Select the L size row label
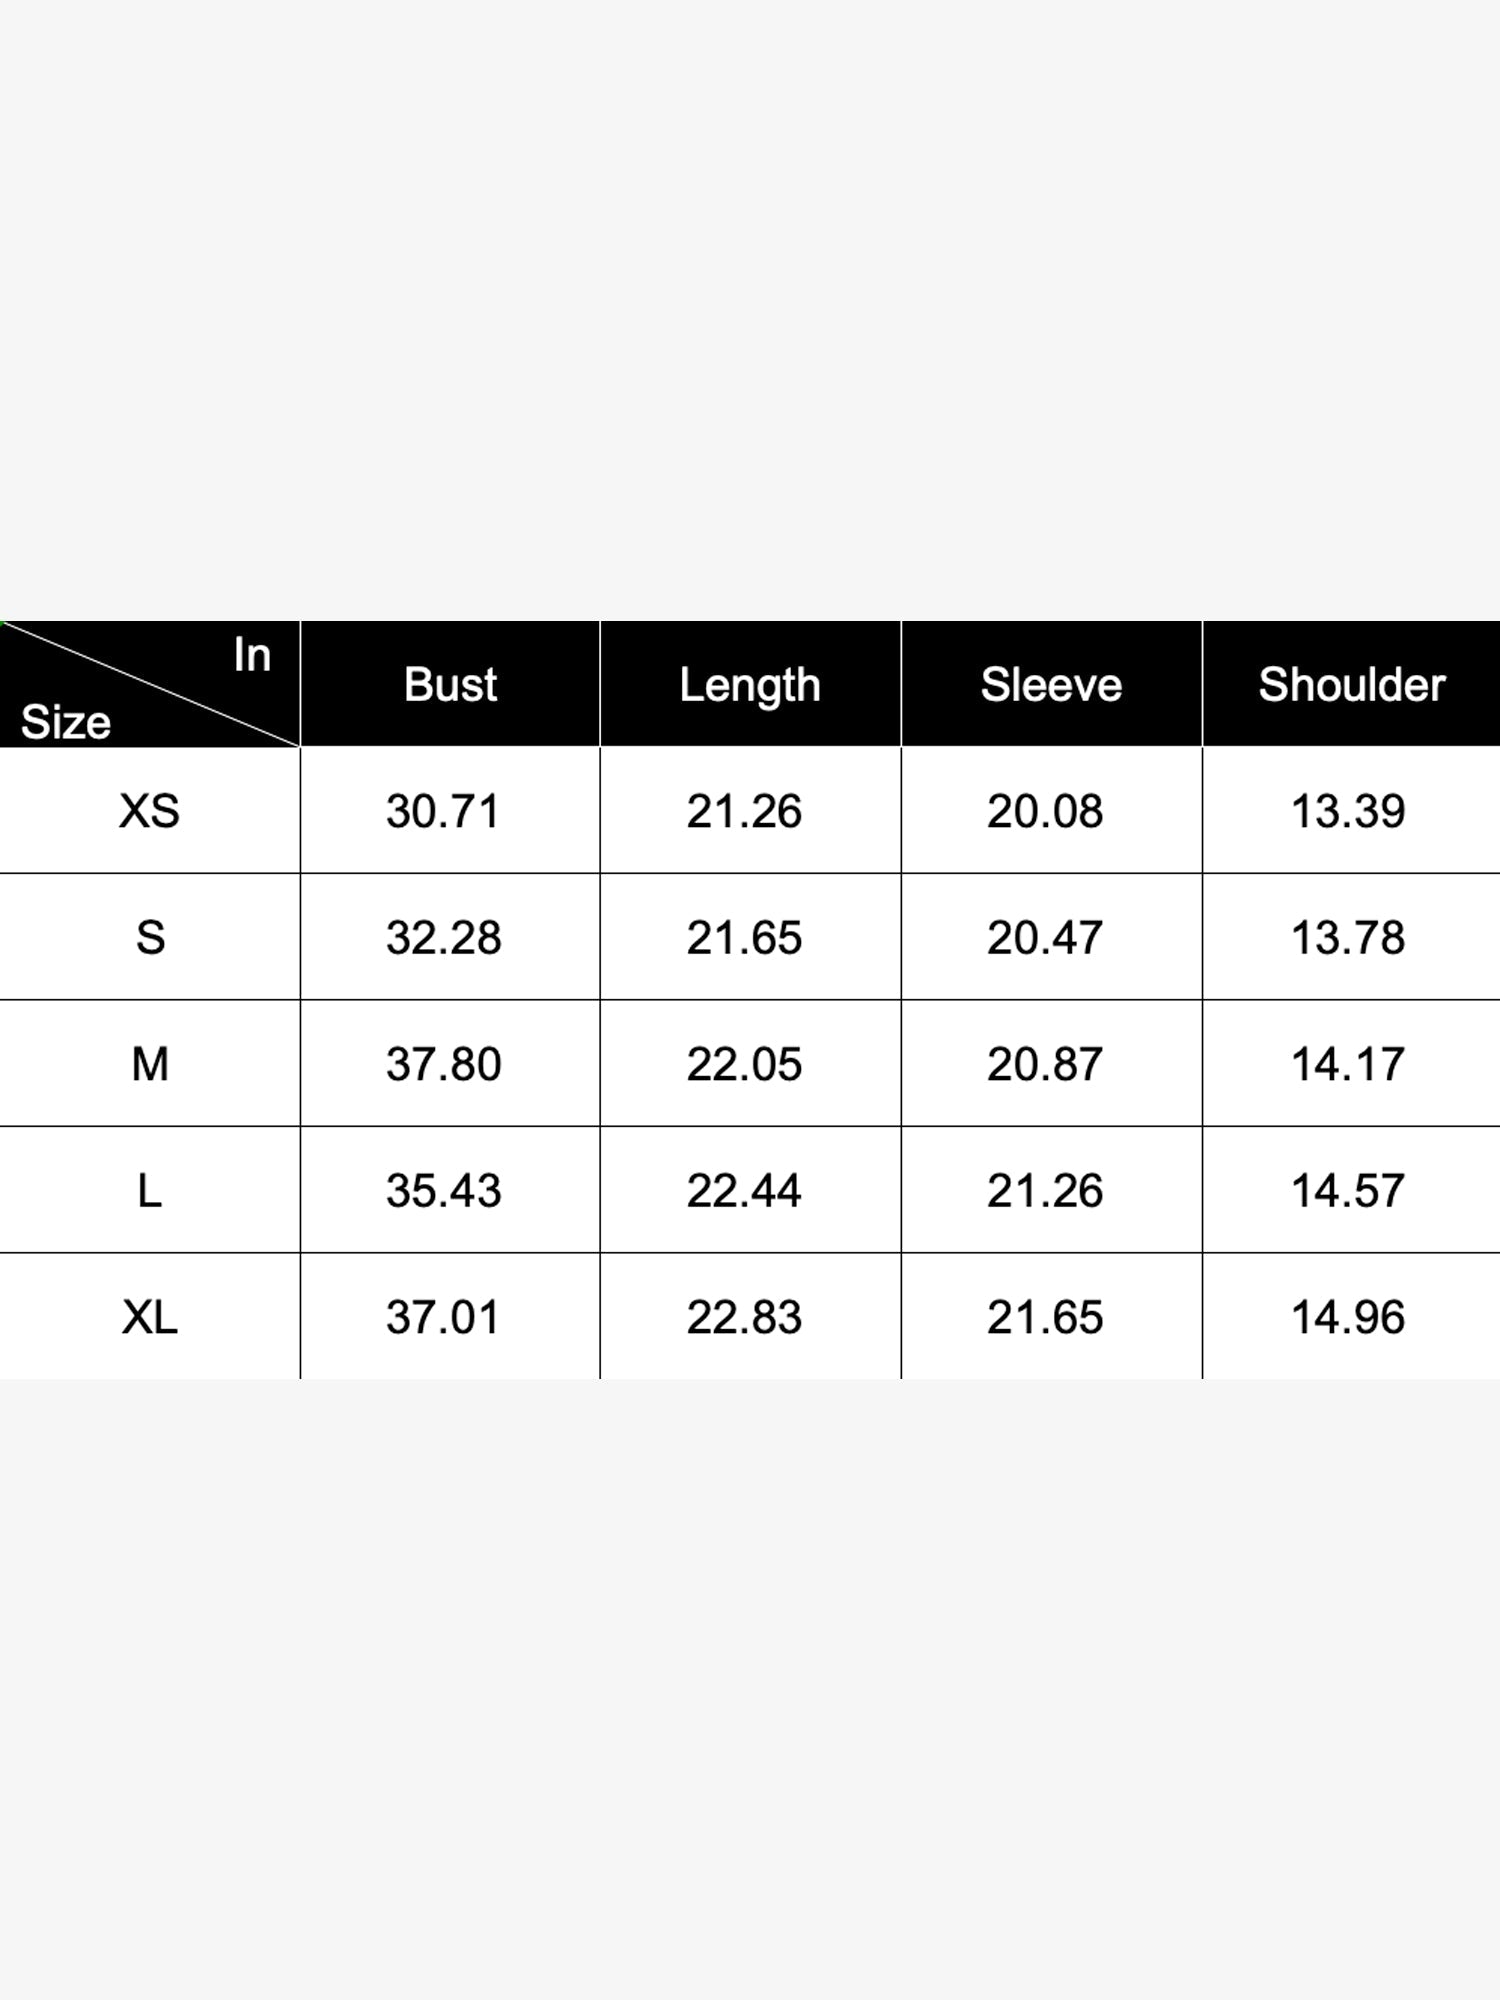The image size is (1500, 2000). (x=150, y=1191)
